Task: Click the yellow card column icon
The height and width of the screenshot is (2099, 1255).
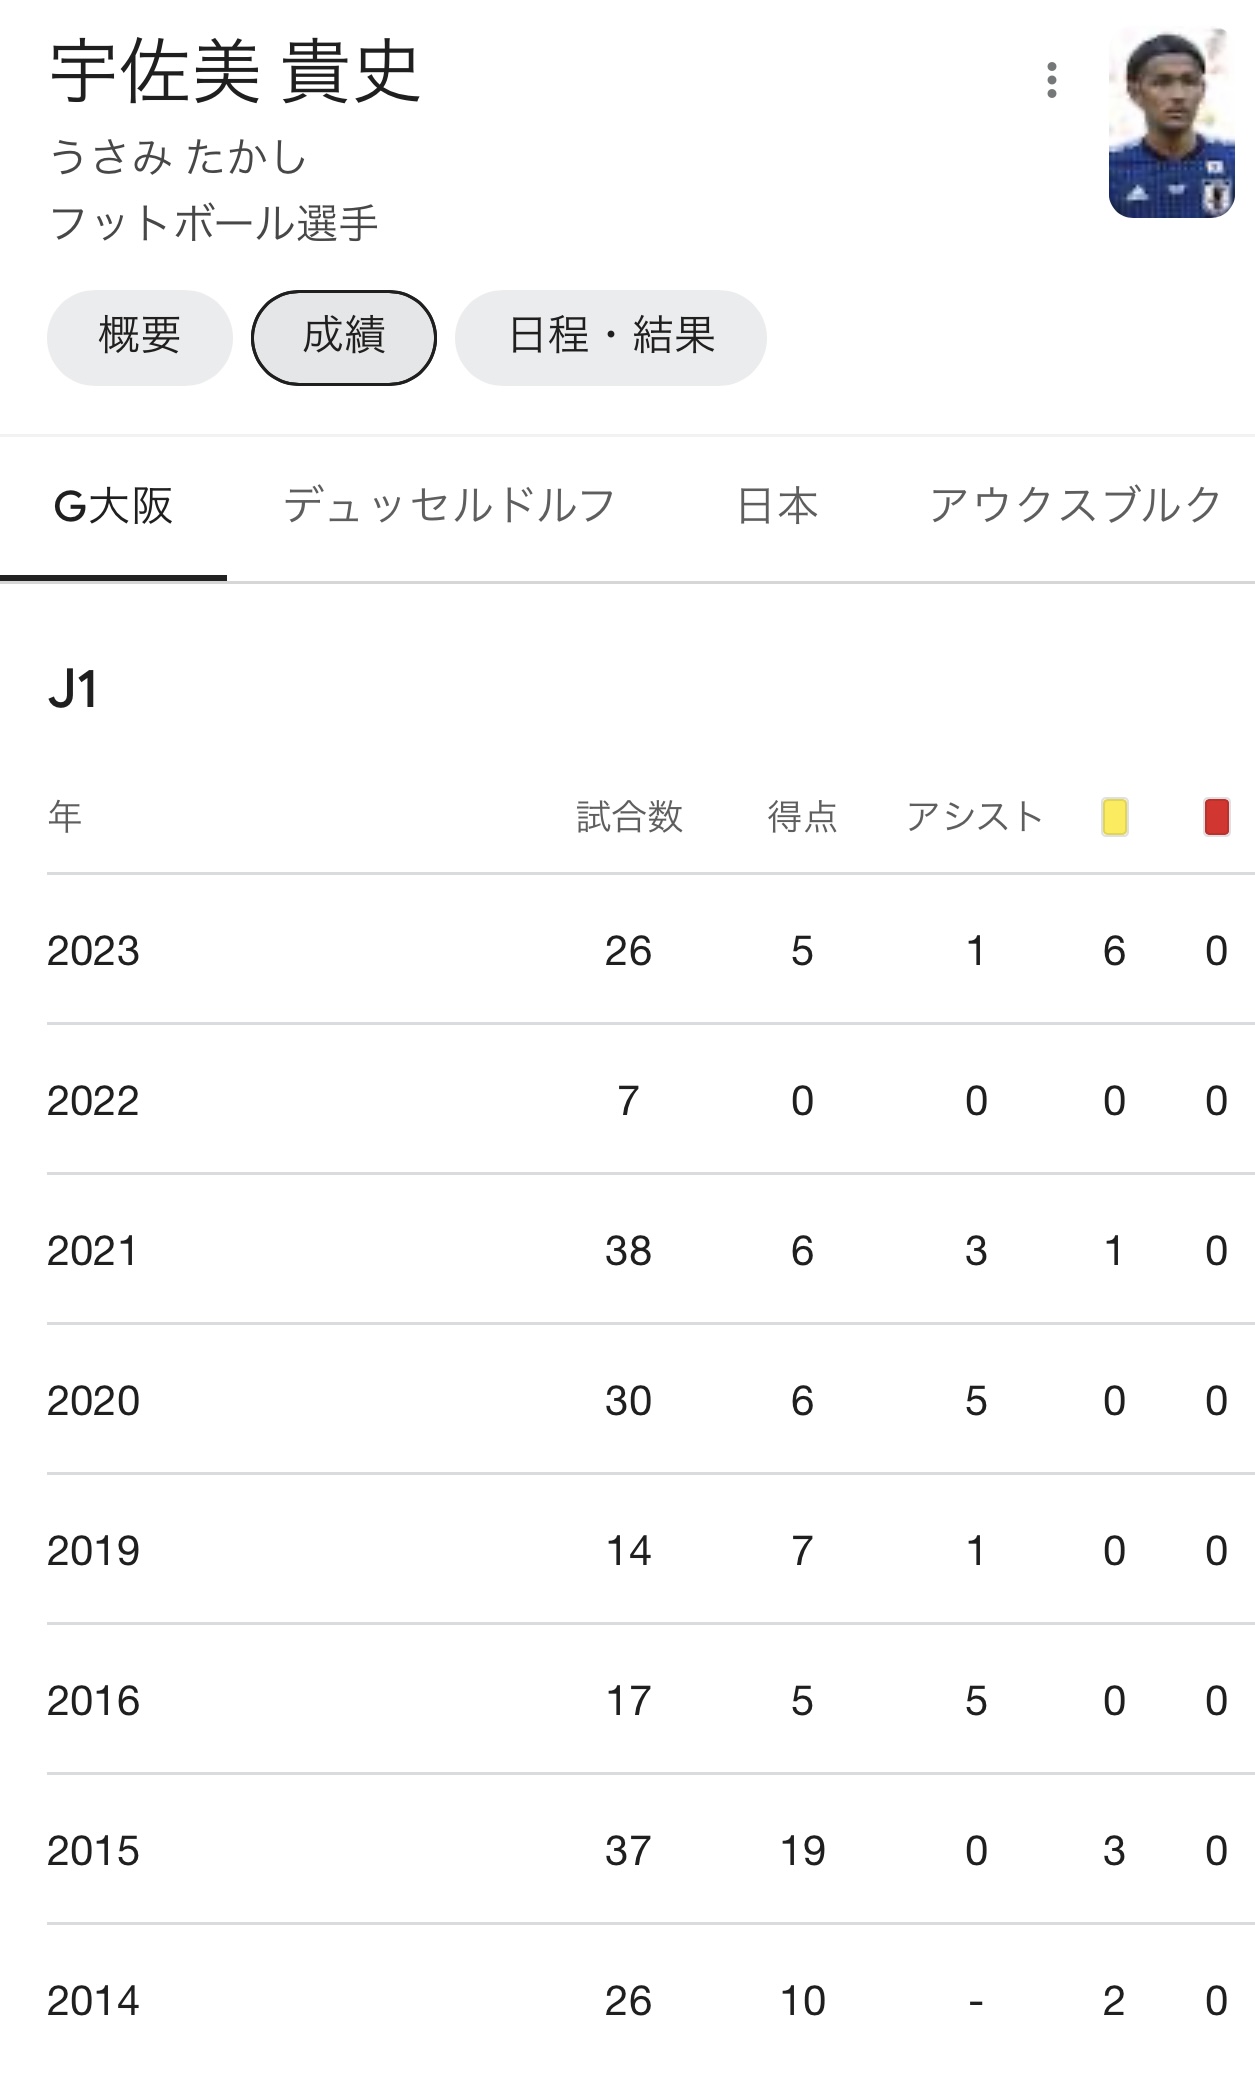Action: point(1114,817)
